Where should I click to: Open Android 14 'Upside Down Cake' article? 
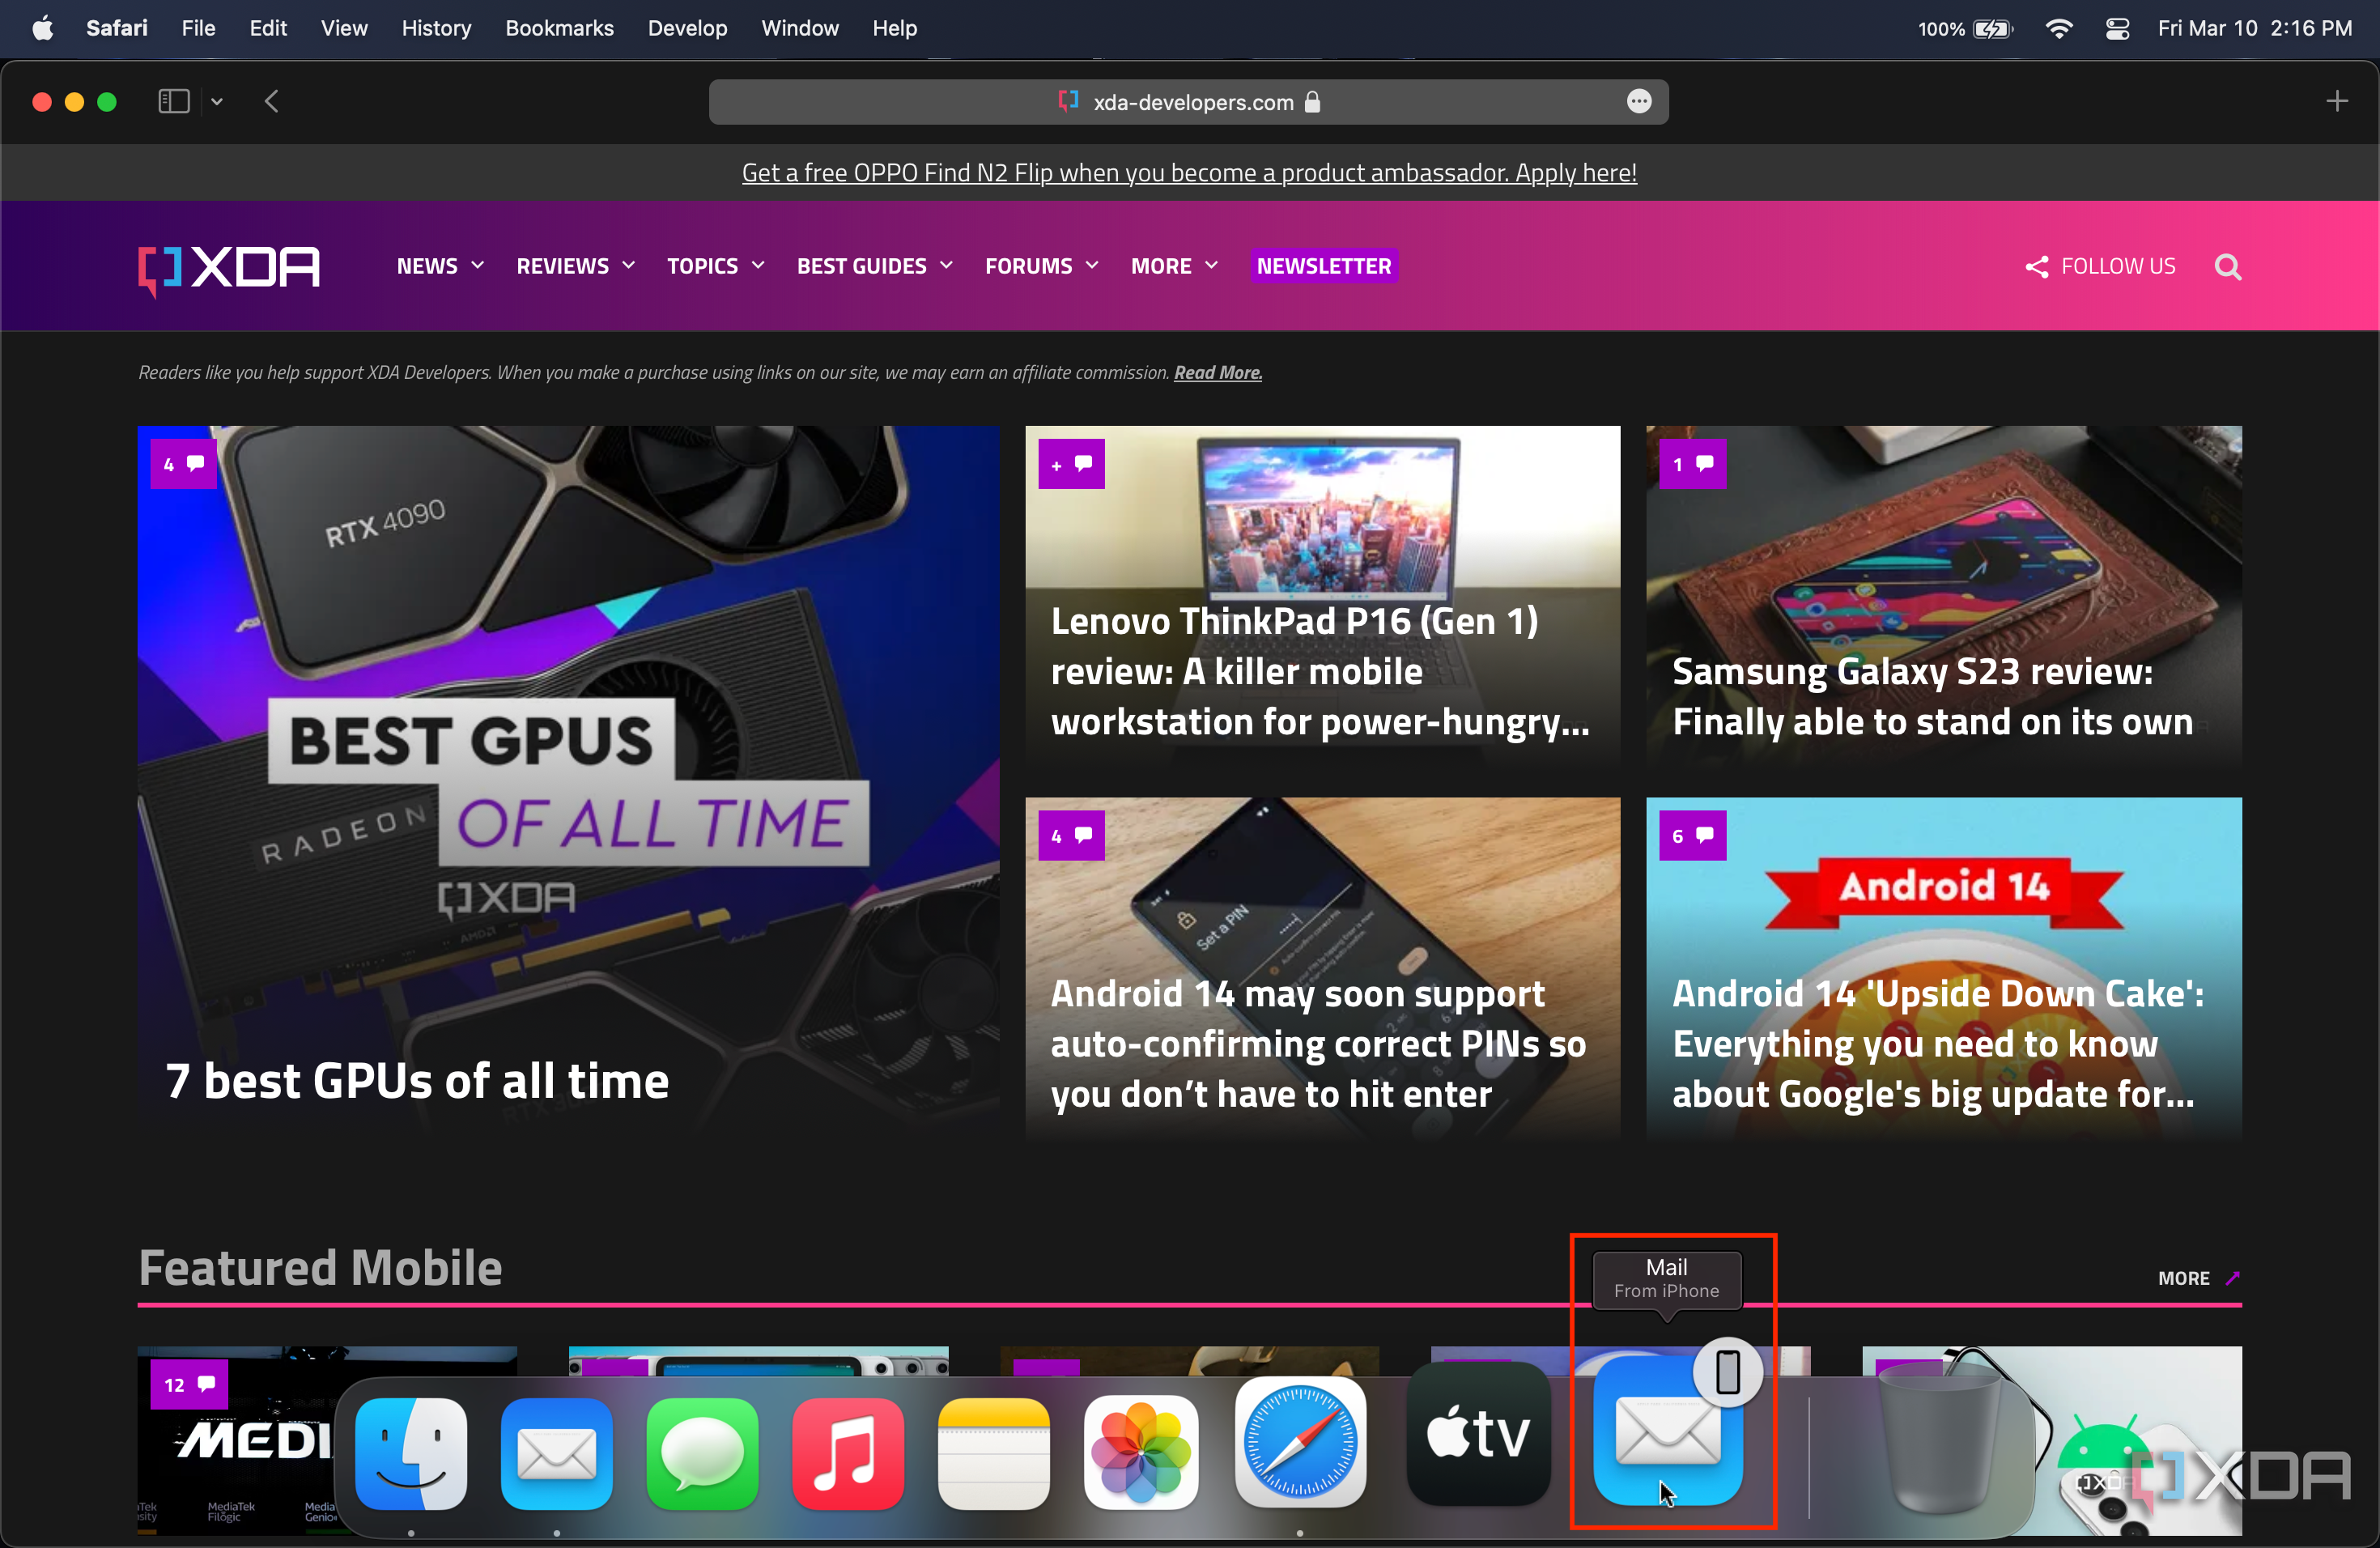[x=1938, y=1044]
